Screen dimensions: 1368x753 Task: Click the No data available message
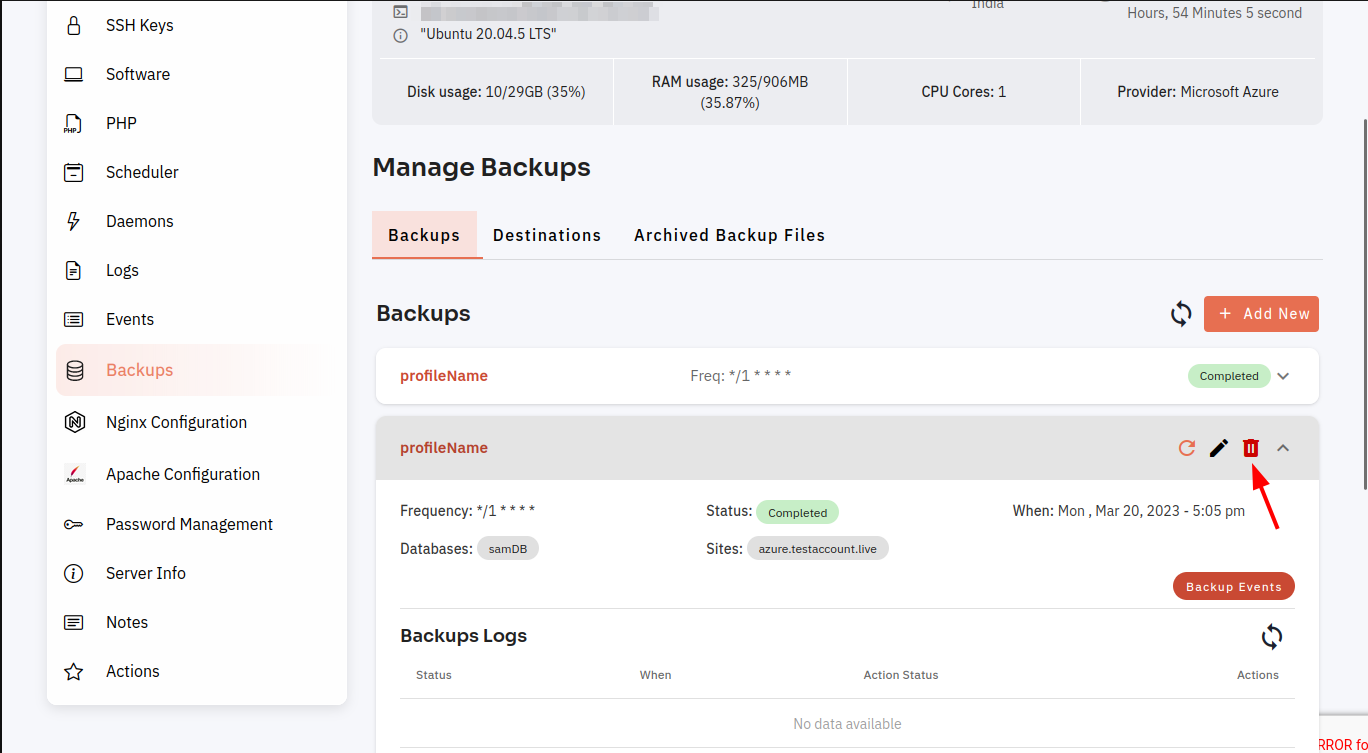click(x=847, y=724)
